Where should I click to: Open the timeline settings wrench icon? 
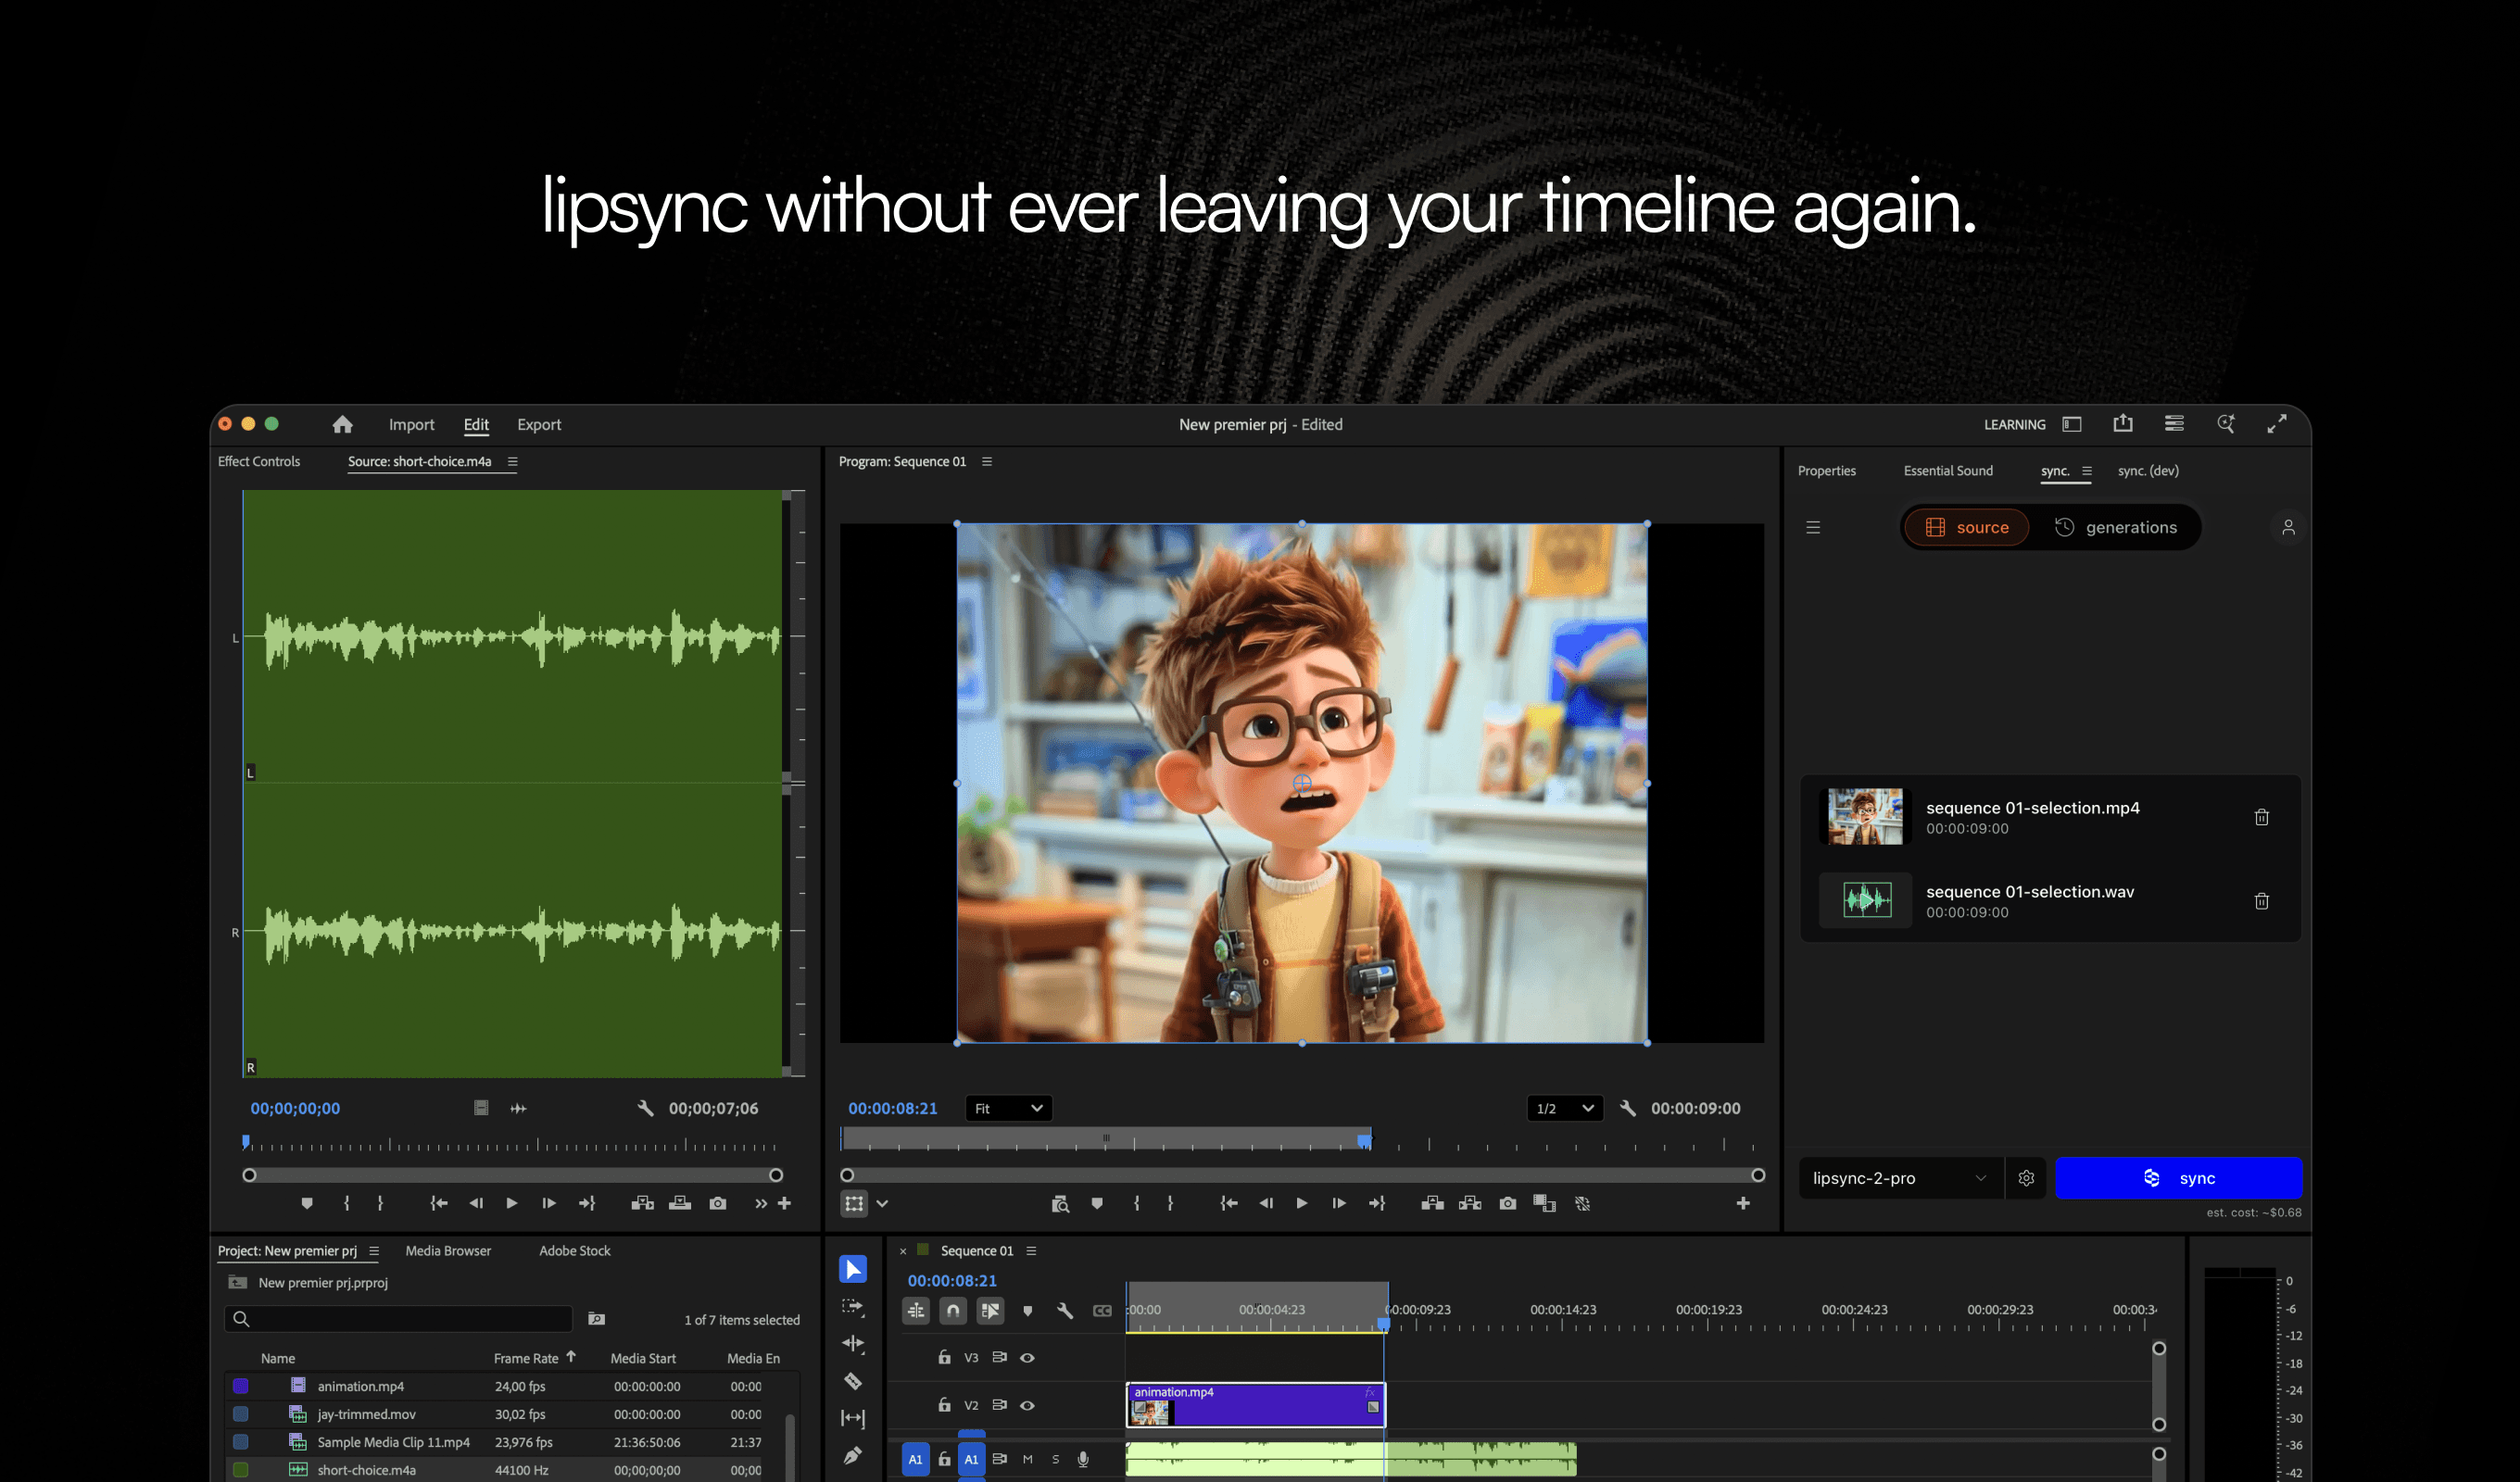point(1066,1311)
